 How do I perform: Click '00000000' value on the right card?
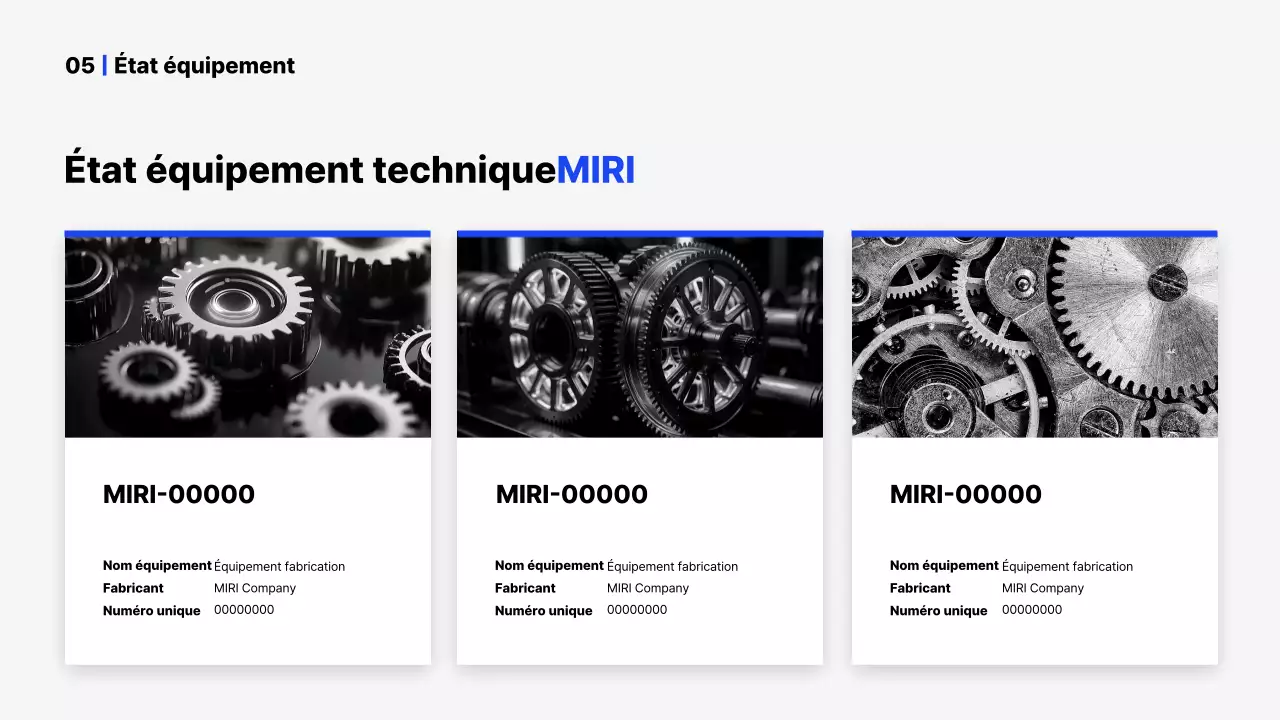(1031, 610)
